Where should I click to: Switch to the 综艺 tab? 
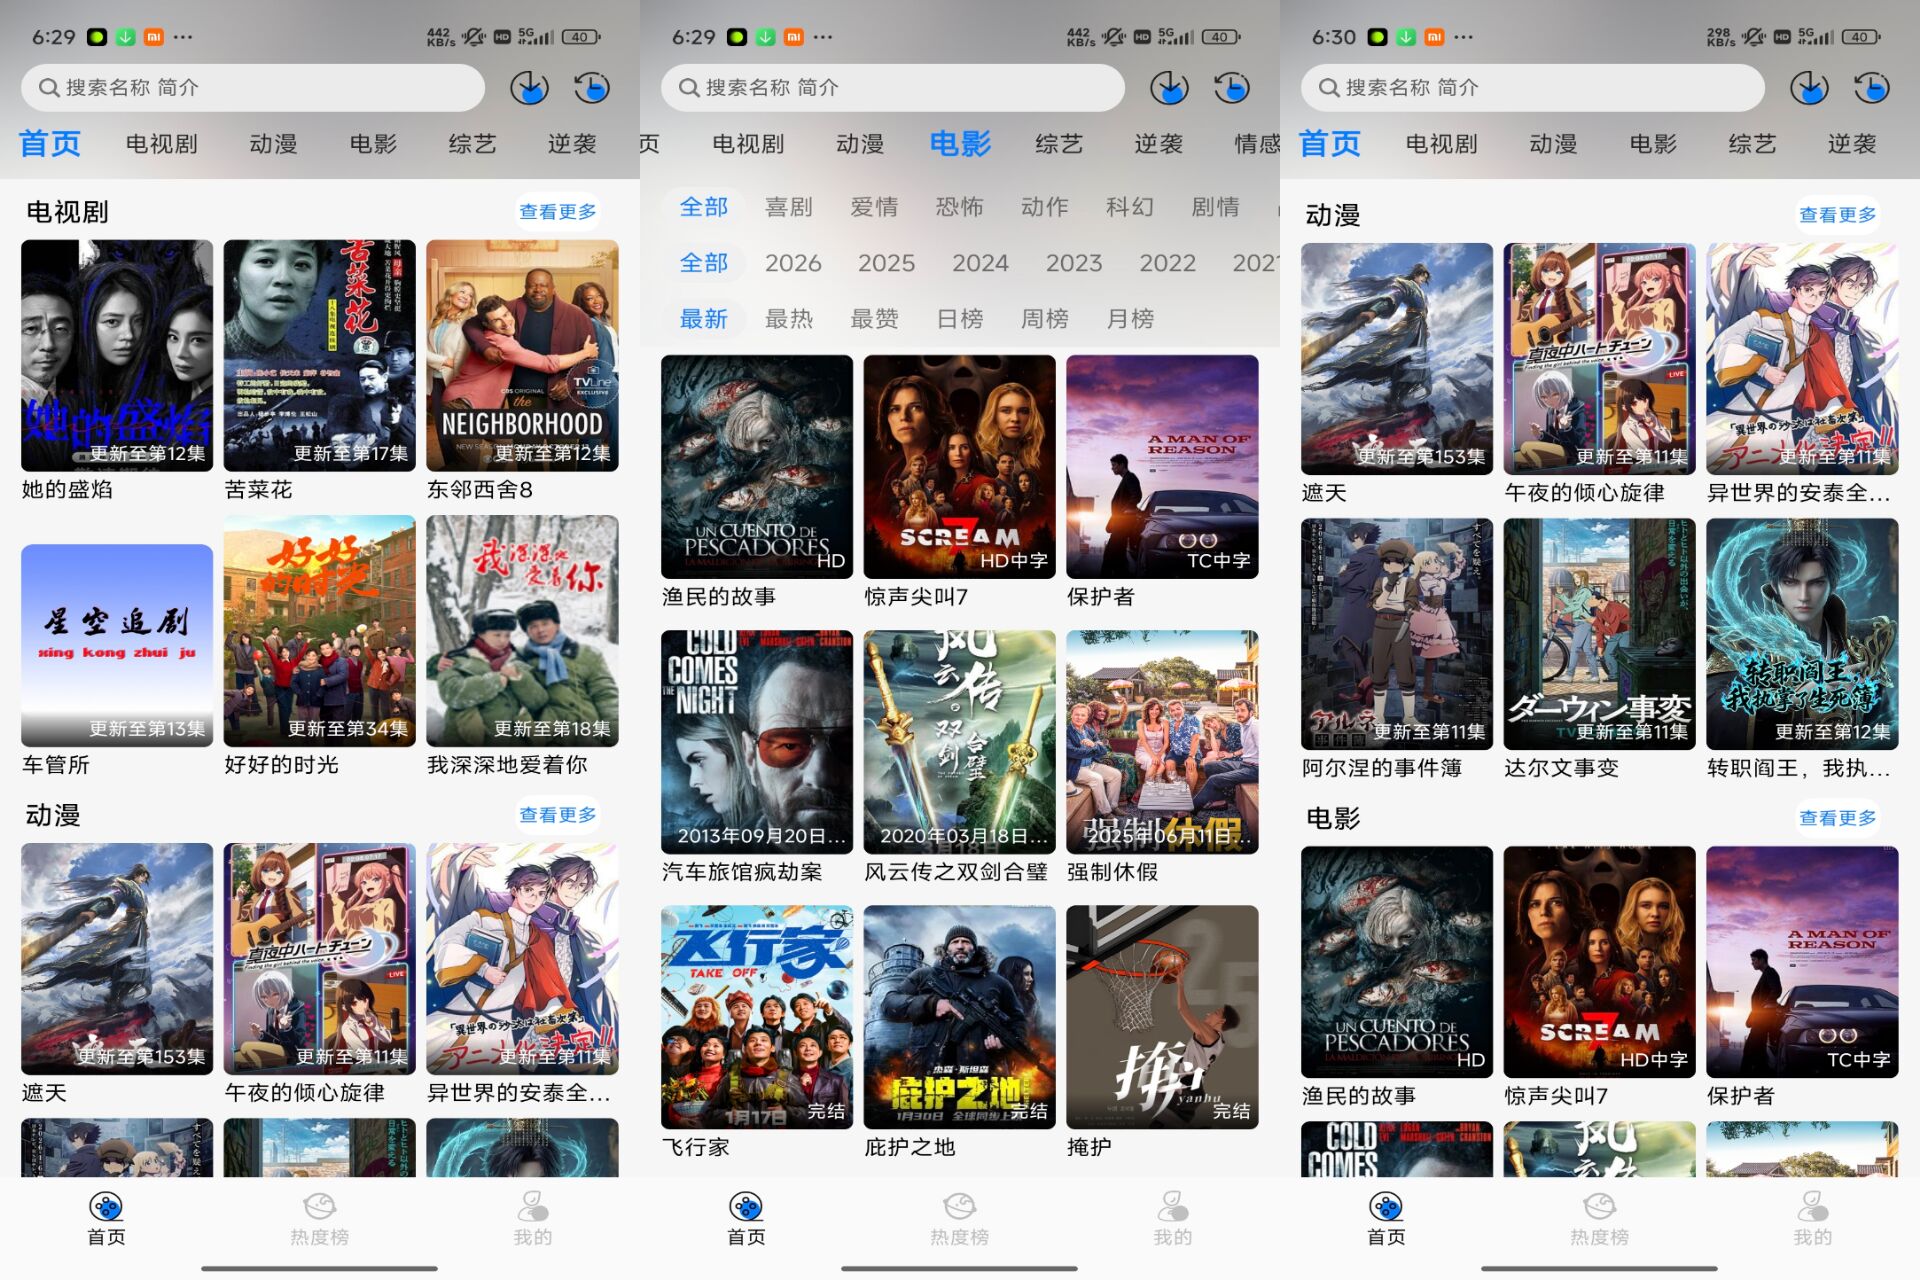point(470,144)
